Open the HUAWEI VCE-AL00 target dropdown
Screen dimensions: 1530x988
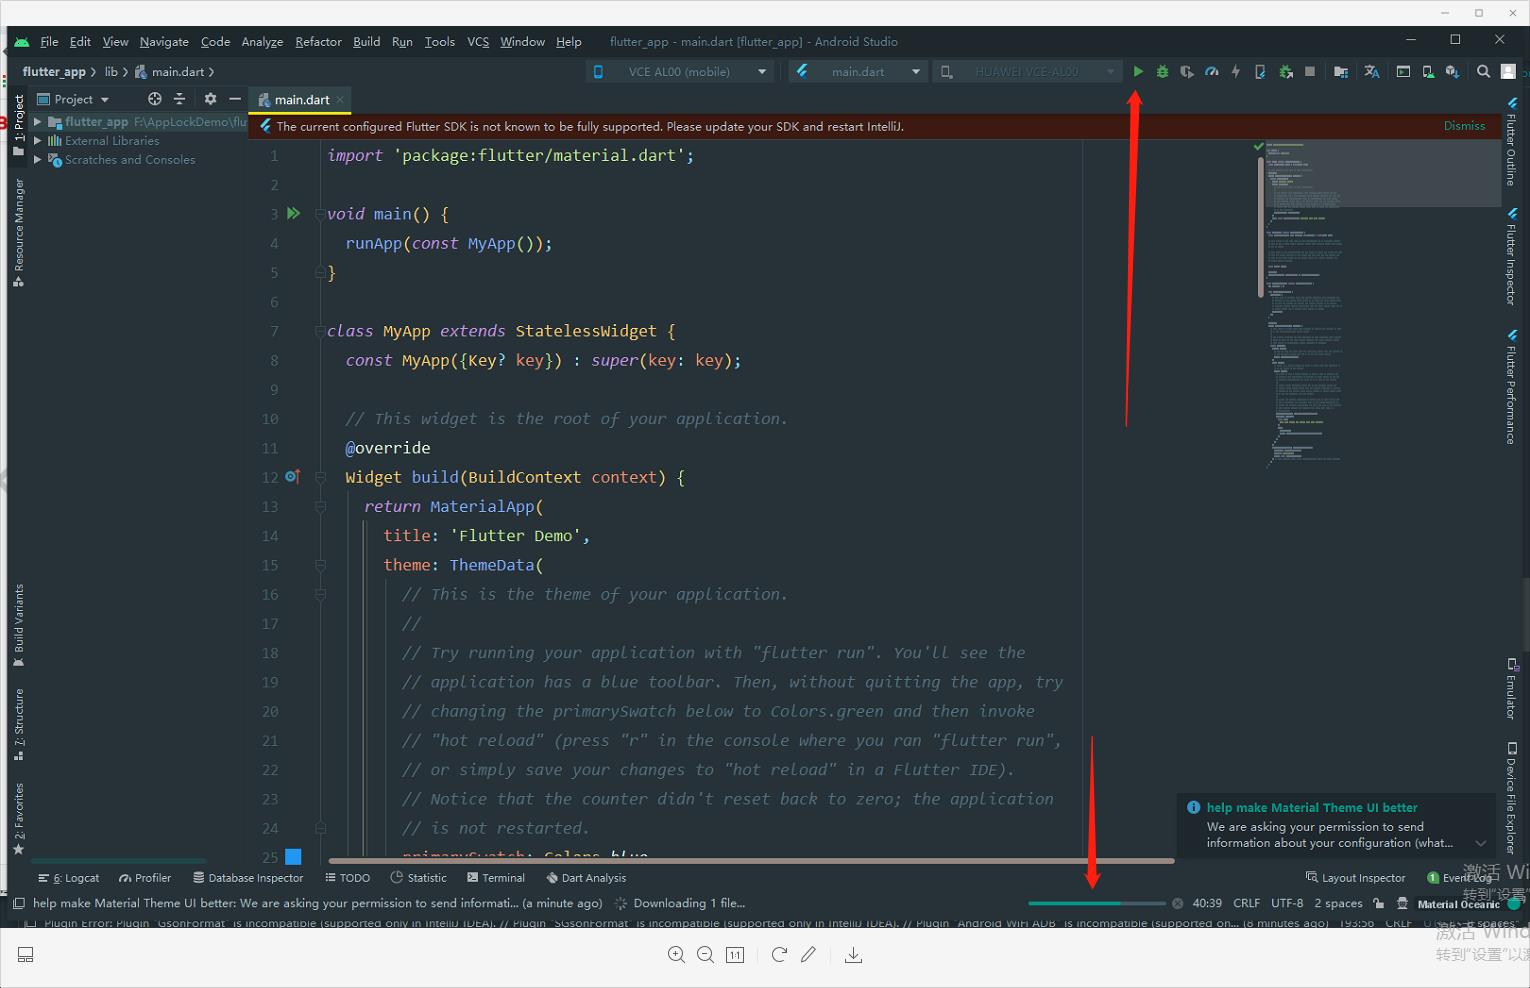point(1027,72)
